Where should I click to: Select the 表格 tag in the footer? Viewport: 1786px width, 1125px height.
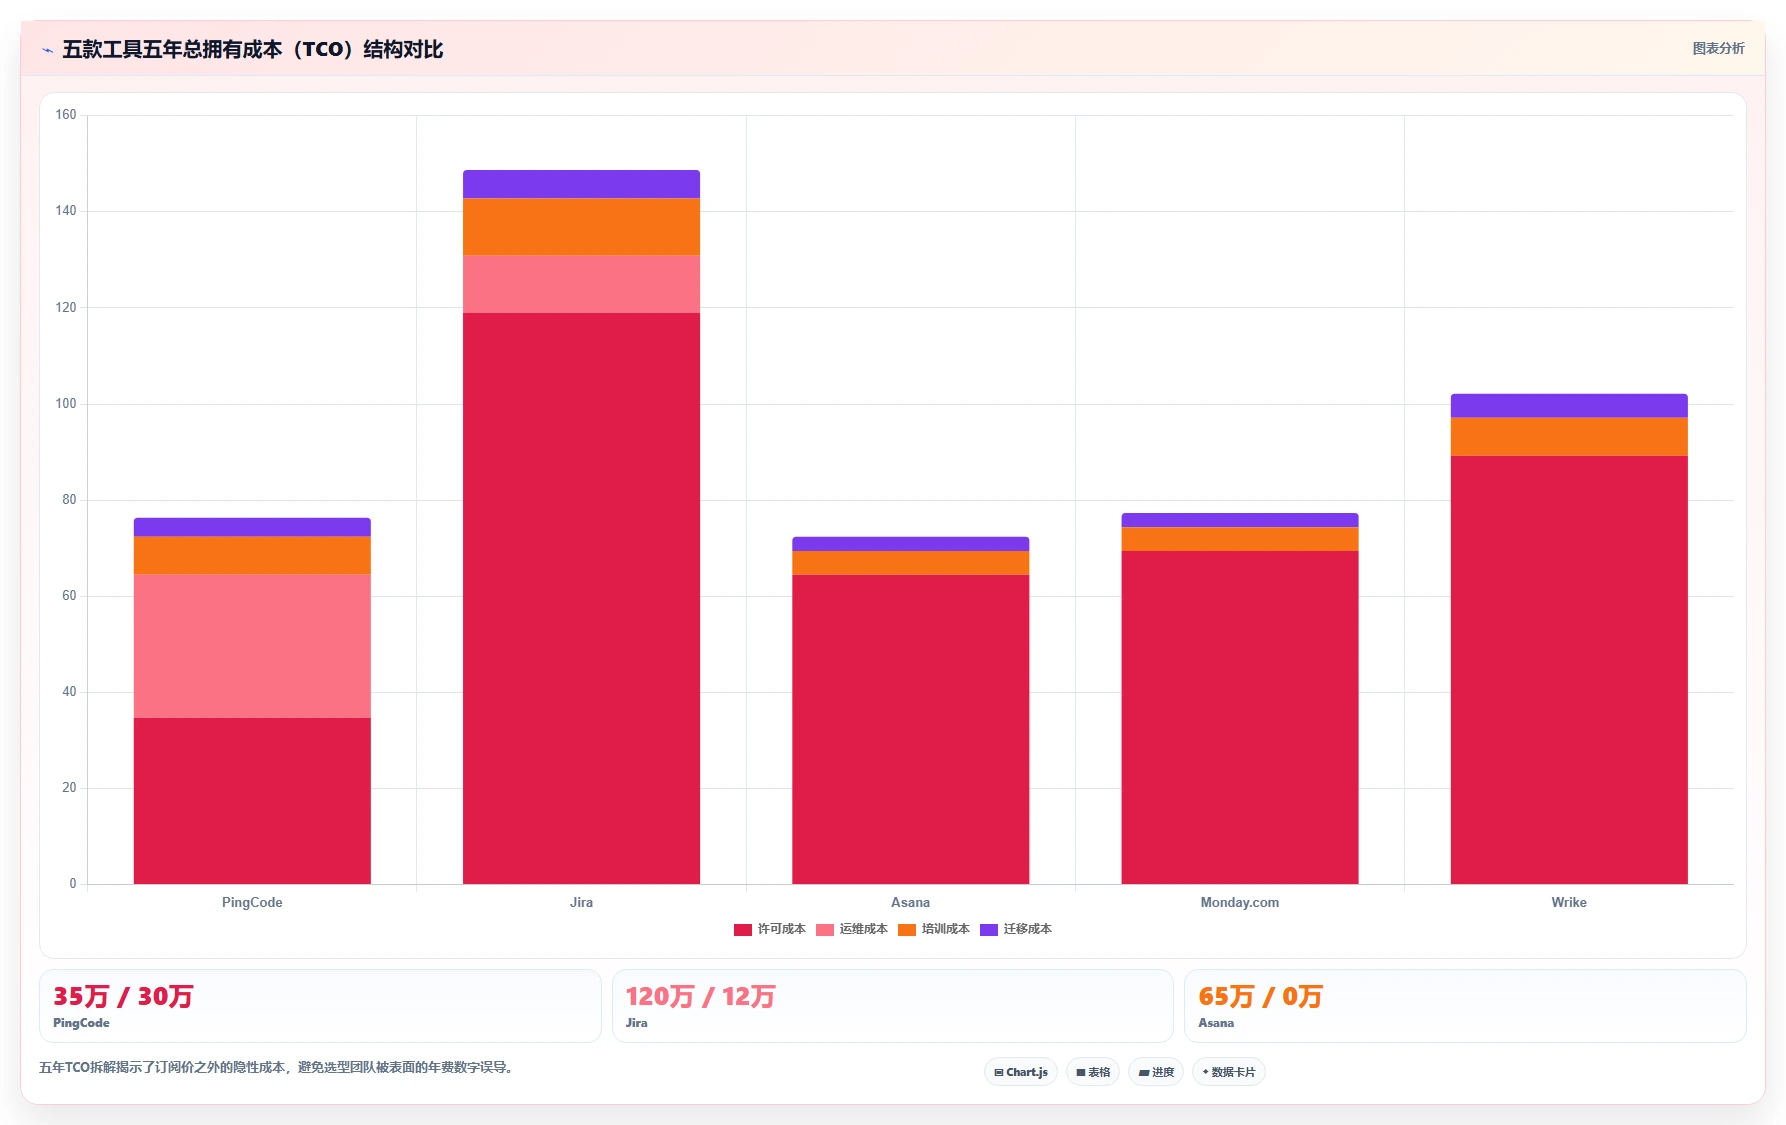click(1093, 1072)
